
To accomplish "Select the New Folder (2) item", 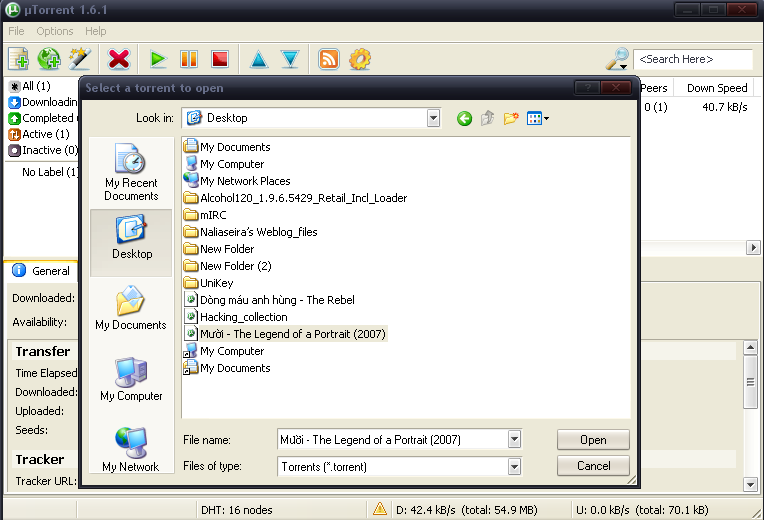I will pyautogui.click(x=228, y=266).
